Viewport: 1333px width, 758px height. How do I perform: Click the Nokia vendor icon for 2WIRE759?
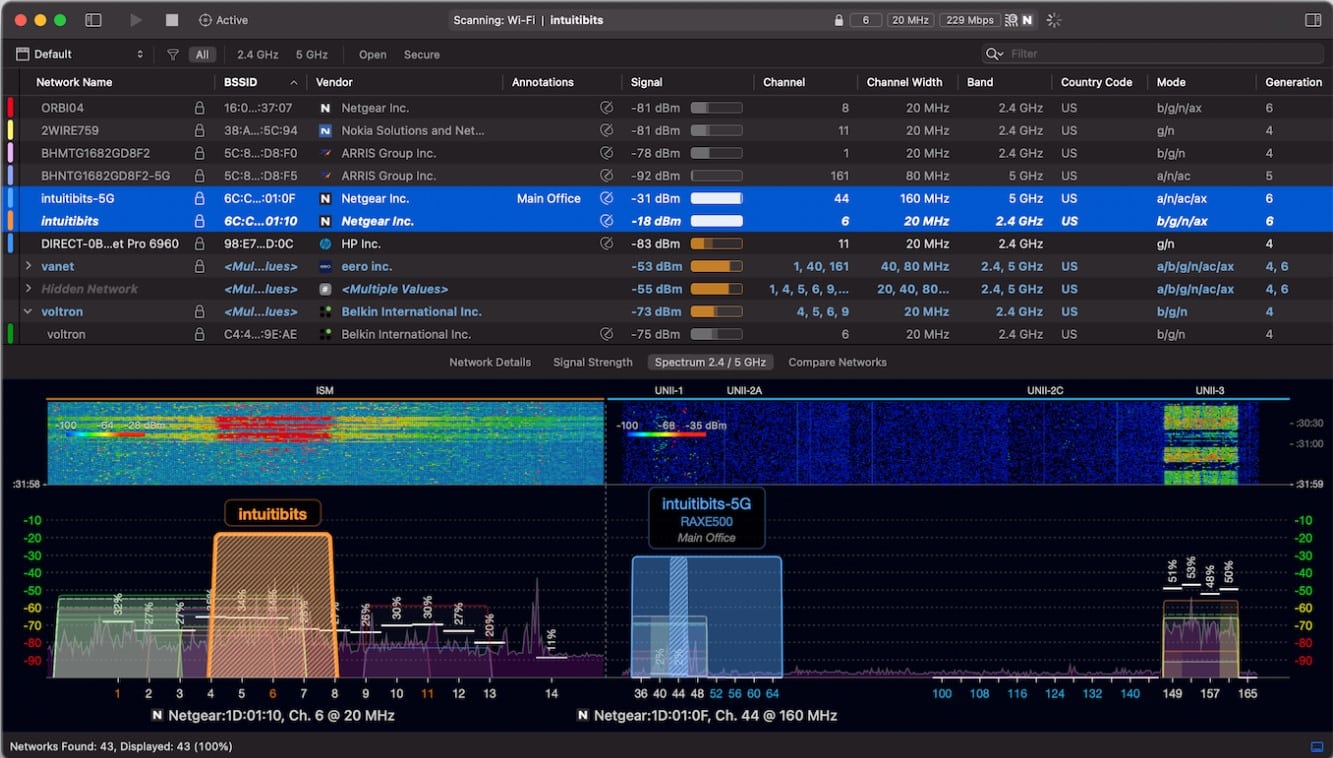pos(325,130)
